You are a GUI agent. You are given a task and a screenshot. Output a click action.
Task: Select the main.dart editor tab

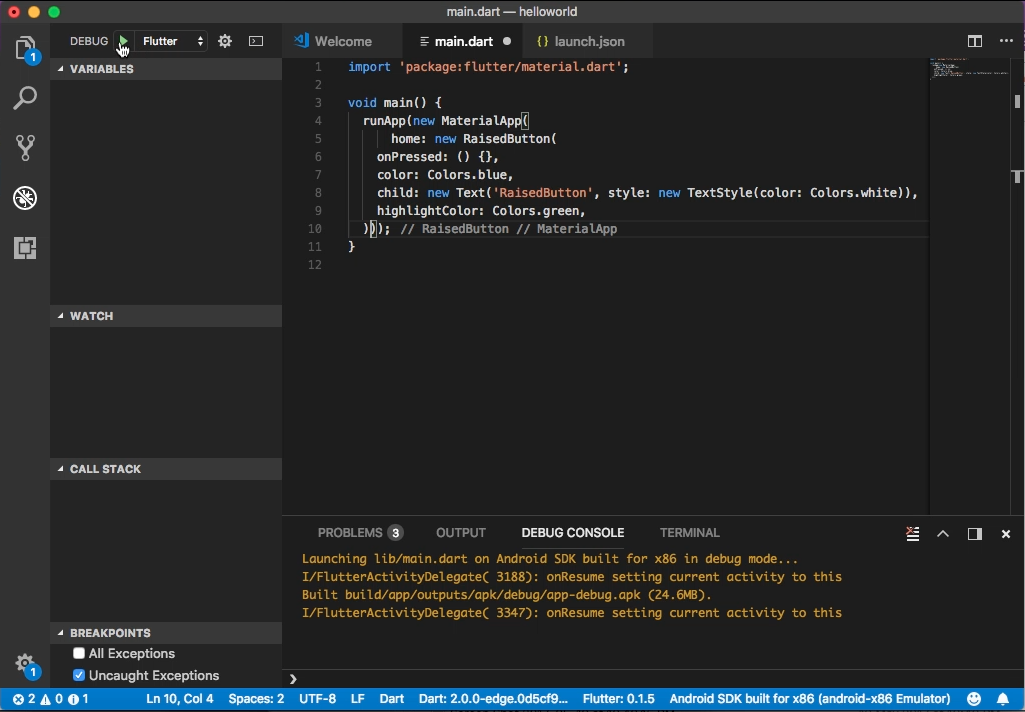pyautogui.click(x=463, y=41)
